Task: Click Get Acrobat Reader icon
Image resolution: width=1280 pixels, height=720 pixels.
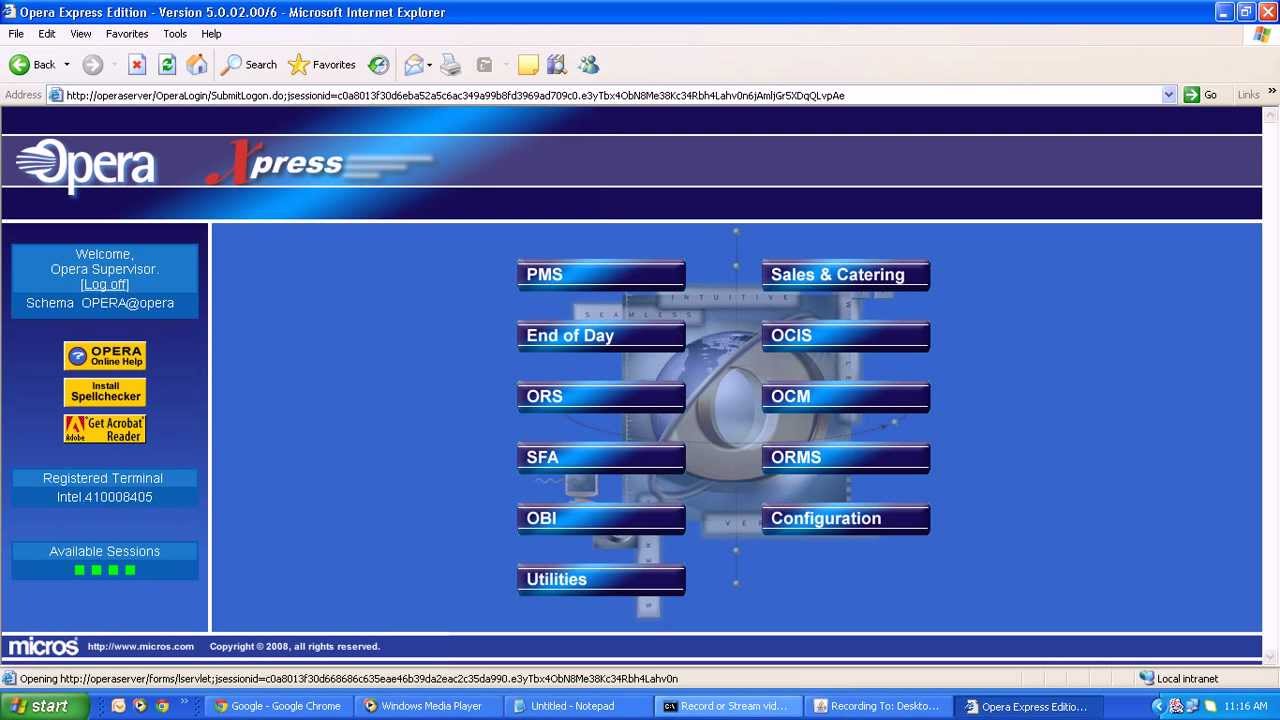Action: pos(105,429)
